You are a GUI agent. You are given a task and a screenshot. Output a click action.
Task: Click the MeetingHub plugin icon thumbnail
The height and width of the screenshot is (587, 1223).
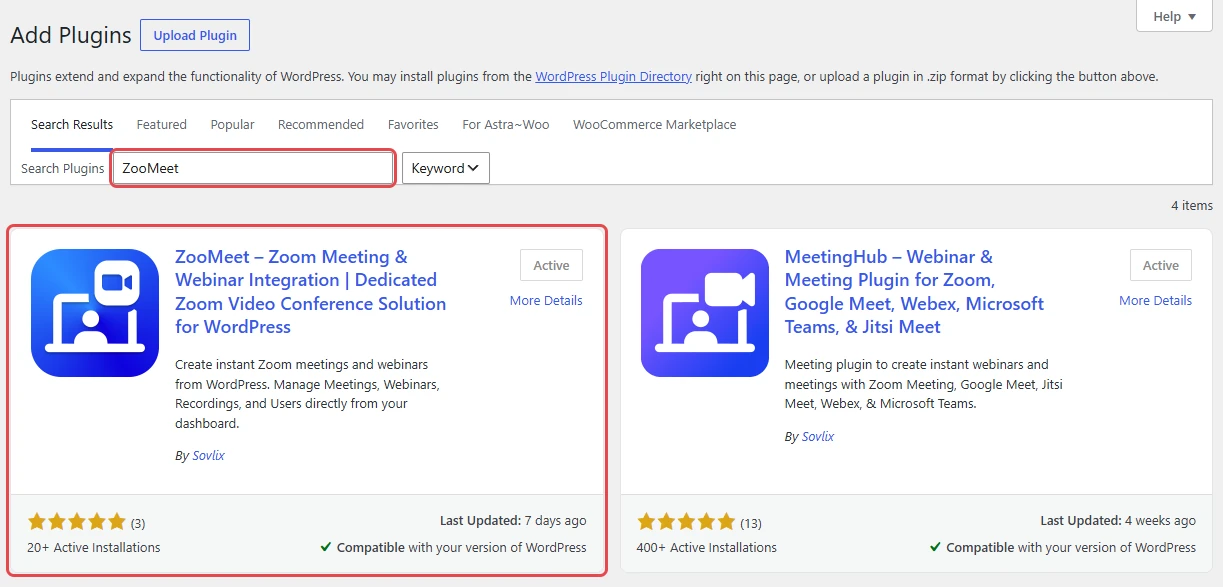coord(705,313)
